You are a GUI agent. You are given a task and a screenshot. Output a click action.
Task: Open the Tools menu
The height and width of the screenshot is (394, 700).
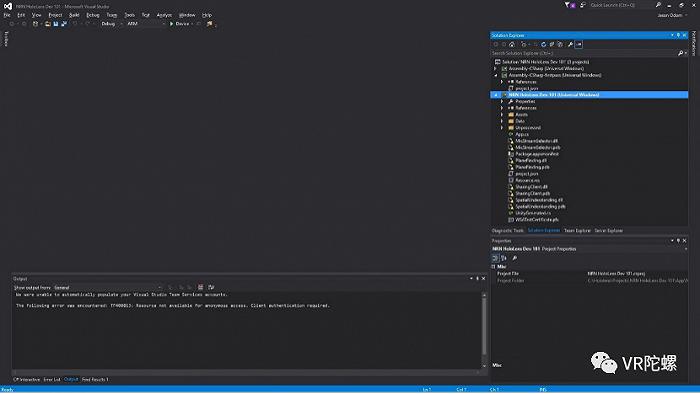(x=129, y=15)
